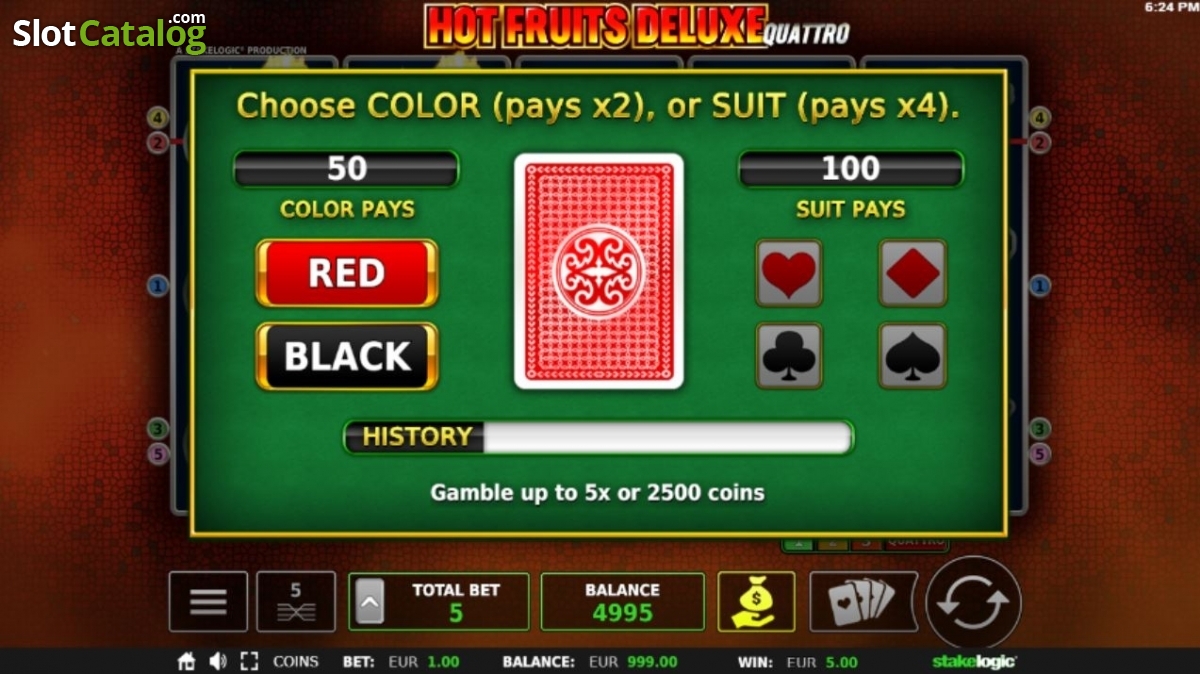Switch the COINS display mode
Screen dimensions: 1200x674
296,661
